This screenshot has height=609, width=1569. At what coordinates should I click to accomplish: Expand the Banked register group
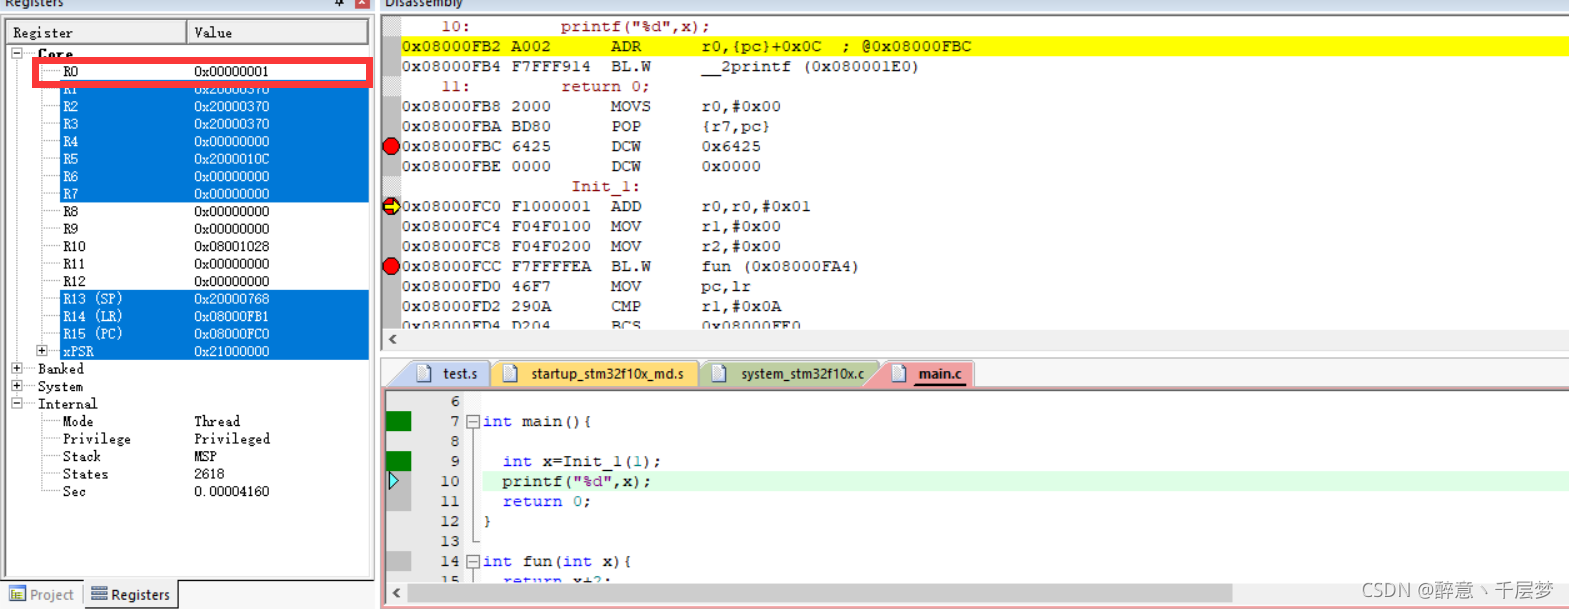tap(17, 369)
